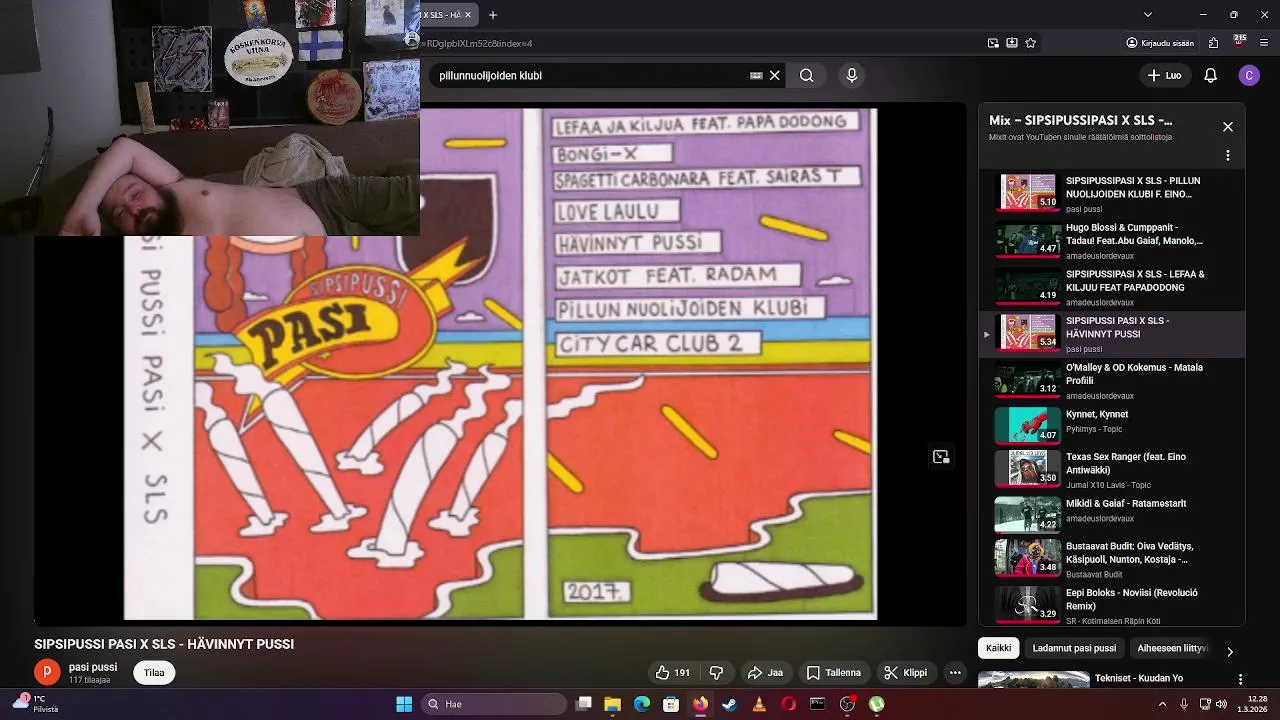
Task: Open File Explorer from taskbar
Action: (613, 704)
